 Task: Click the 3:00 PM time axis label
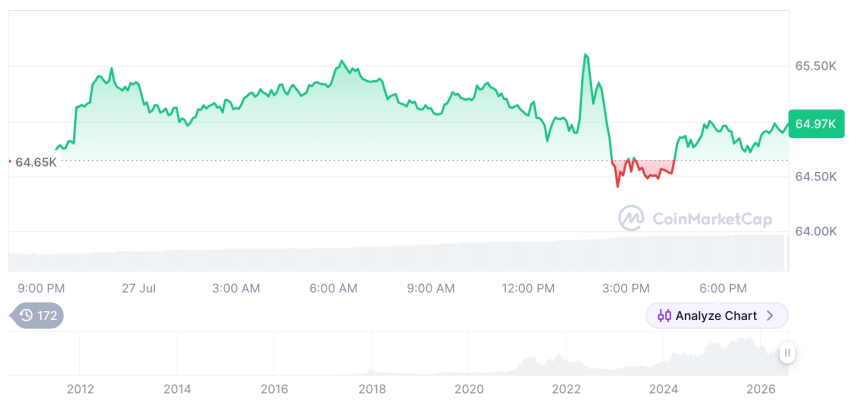[626, 288]
